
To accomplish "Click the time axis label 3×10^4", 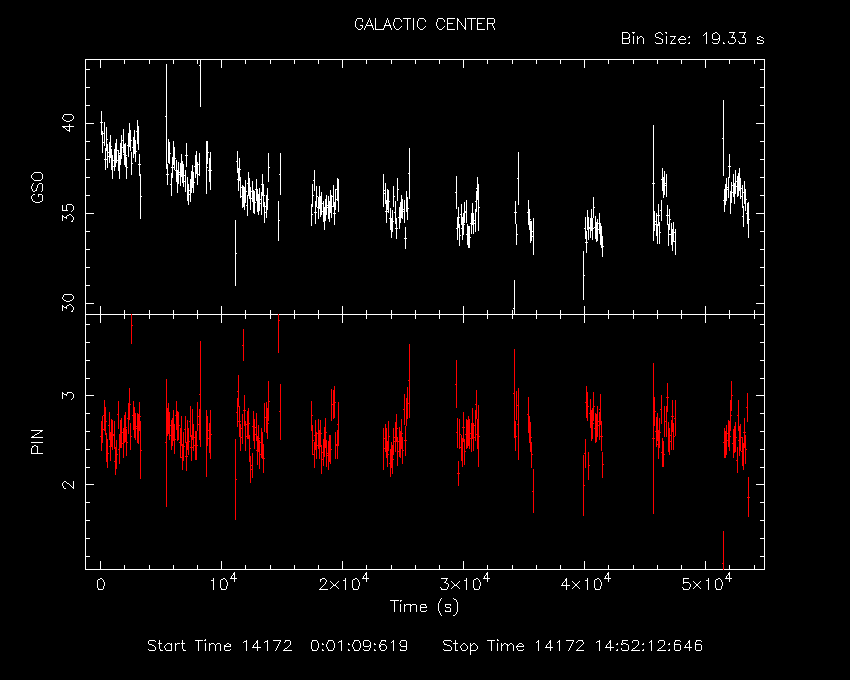I will [x=465, y=583].
